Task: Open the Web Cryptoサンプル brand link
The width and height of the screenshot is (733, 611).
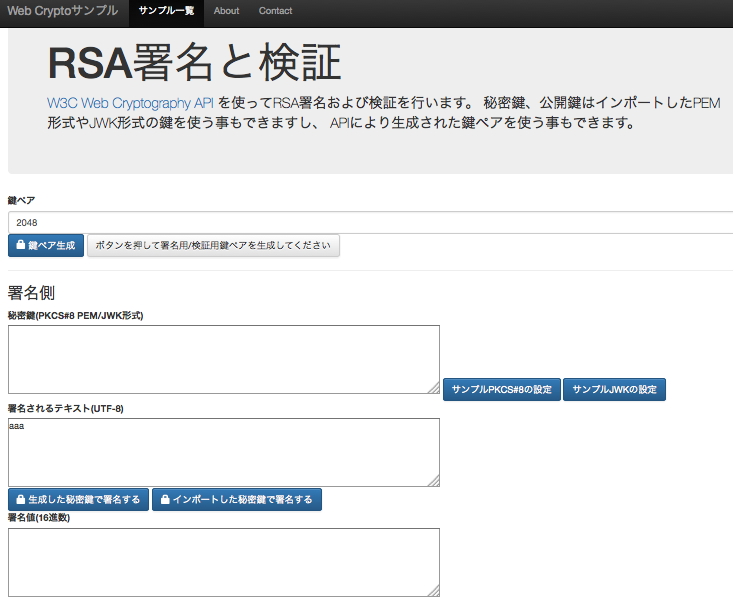Action: click(x=63, y=11)
